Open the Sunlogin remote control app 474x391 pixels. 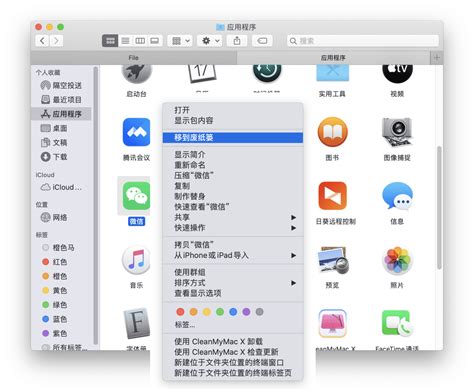click(x=332, y=196)
